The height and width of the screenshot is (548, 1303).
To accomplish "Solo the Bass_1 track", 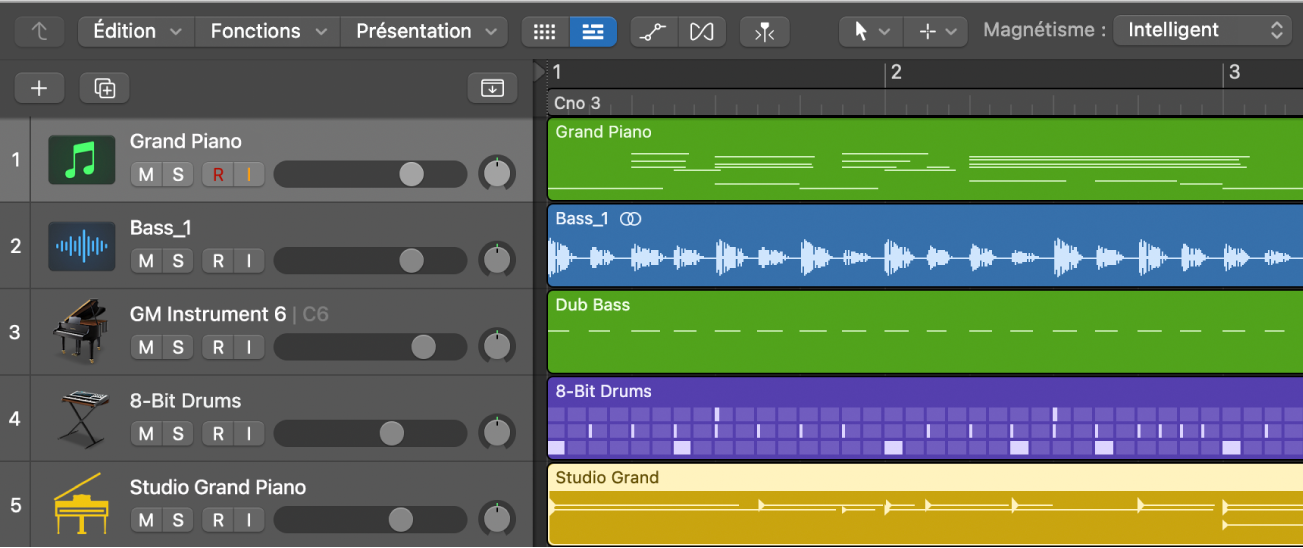I will (178, 261).
